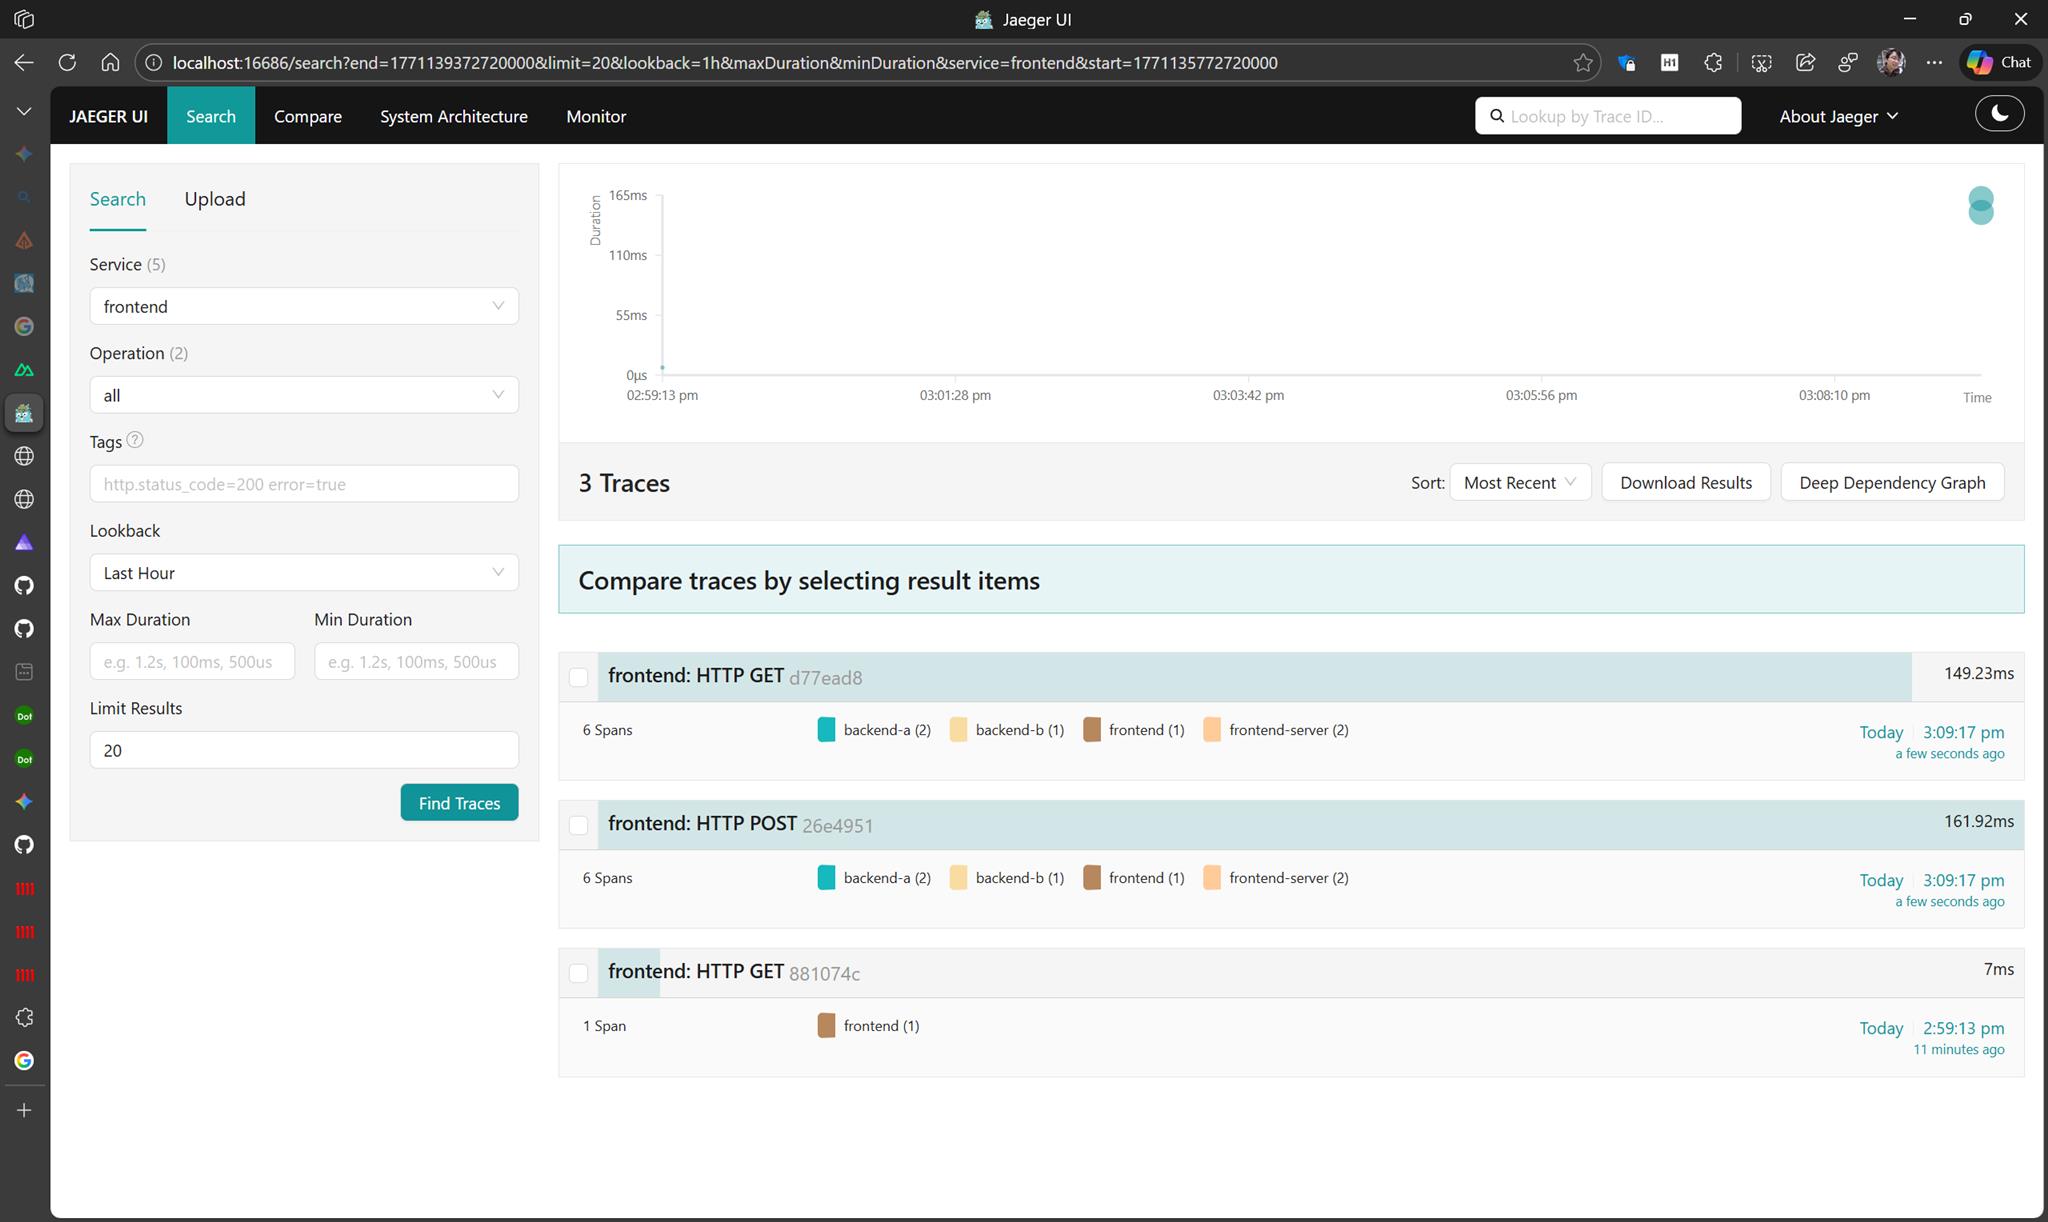Click the Tags help question icon
Viewport: 2048px width, 1222px height.
(x=135, y=440)
